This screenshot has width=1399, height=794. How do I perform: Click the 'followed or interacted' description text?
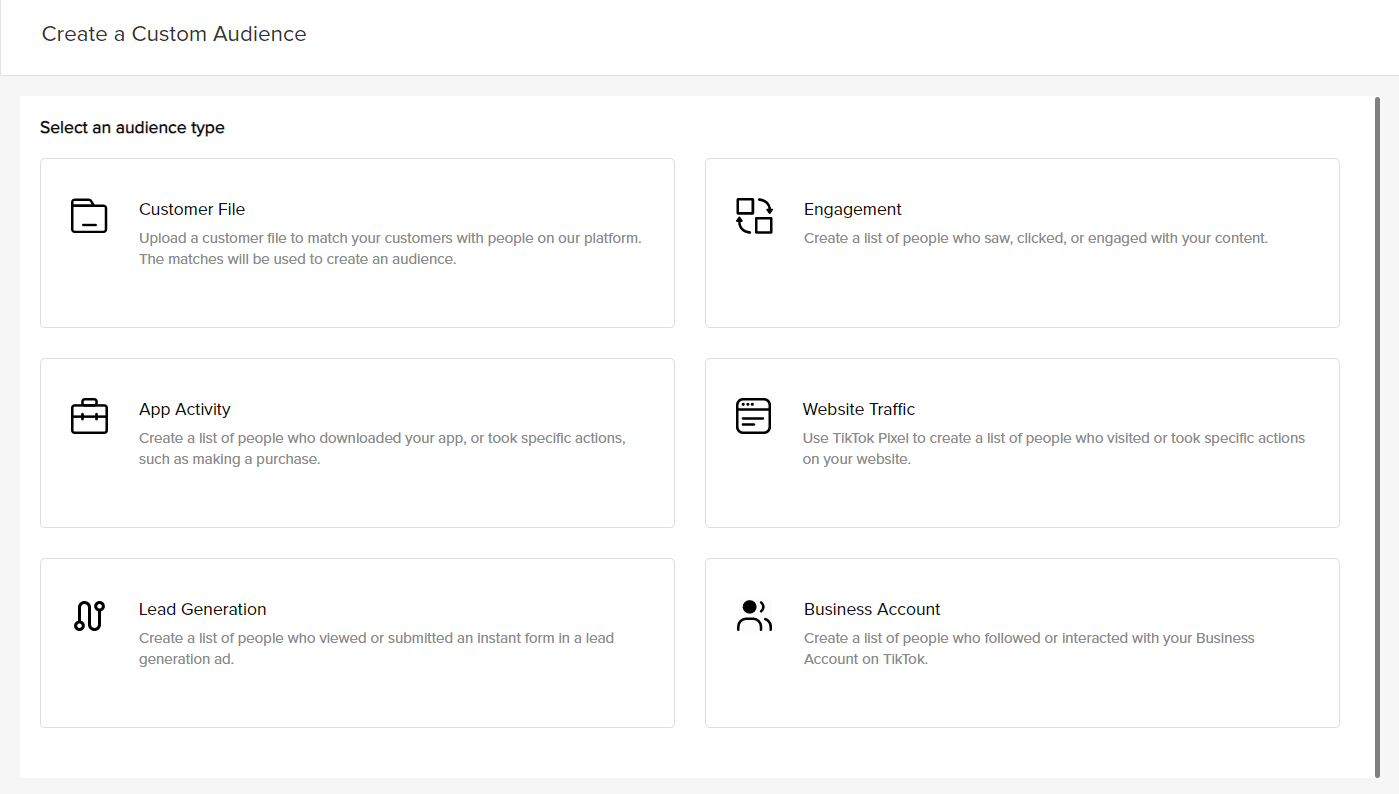pyautogui.click(x=1029, y=649)
